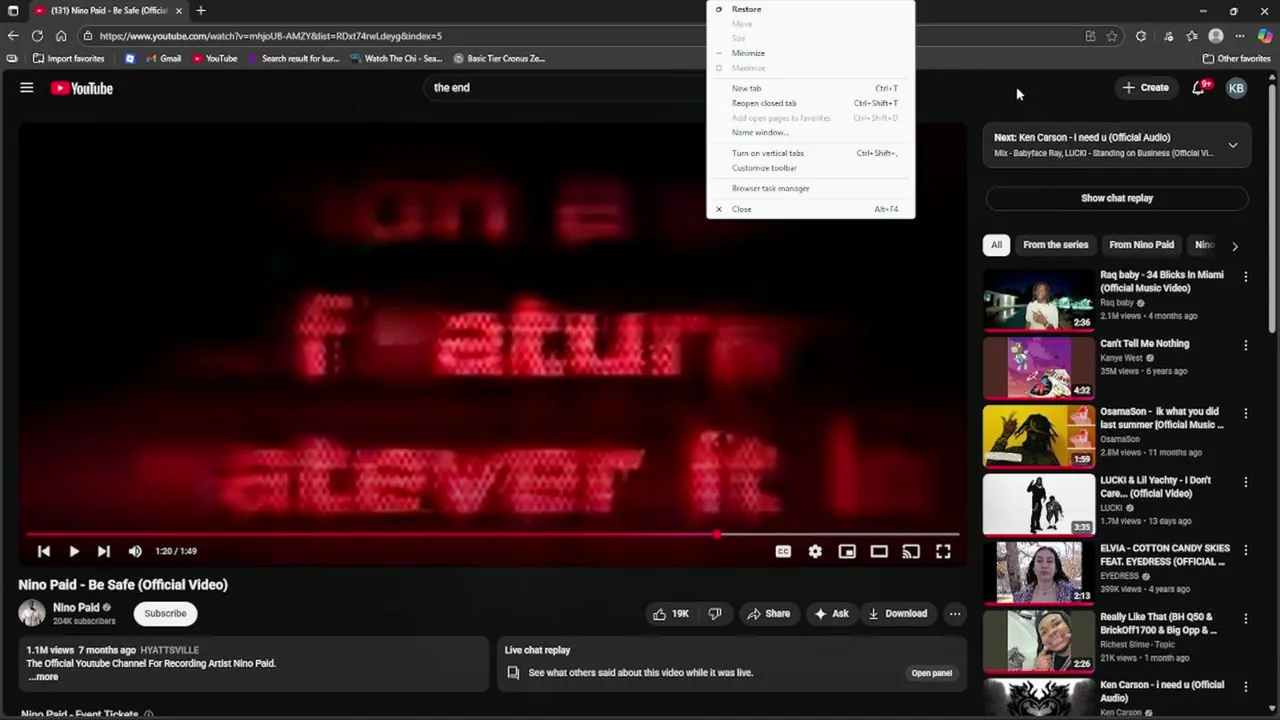Open options for Can't Tell Me Nothing
Screen dimensions: 1280x720
pos(1245,345)
